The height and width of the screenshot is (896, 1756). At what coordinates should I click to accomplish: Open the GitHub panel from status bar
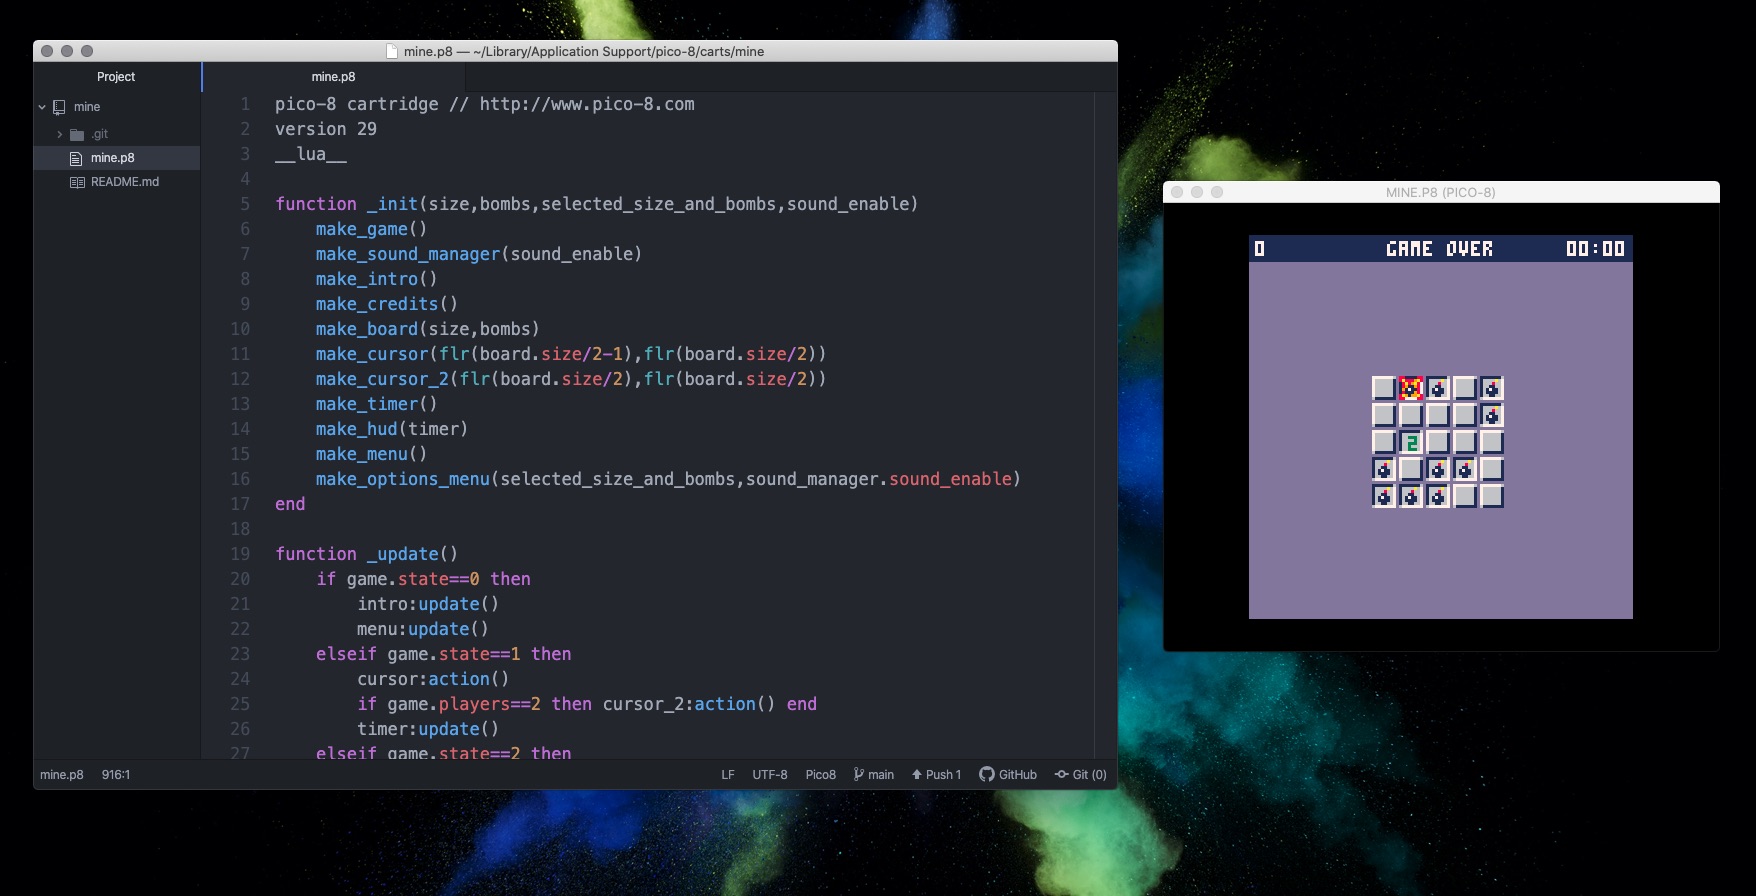(x=1008, y=774)
